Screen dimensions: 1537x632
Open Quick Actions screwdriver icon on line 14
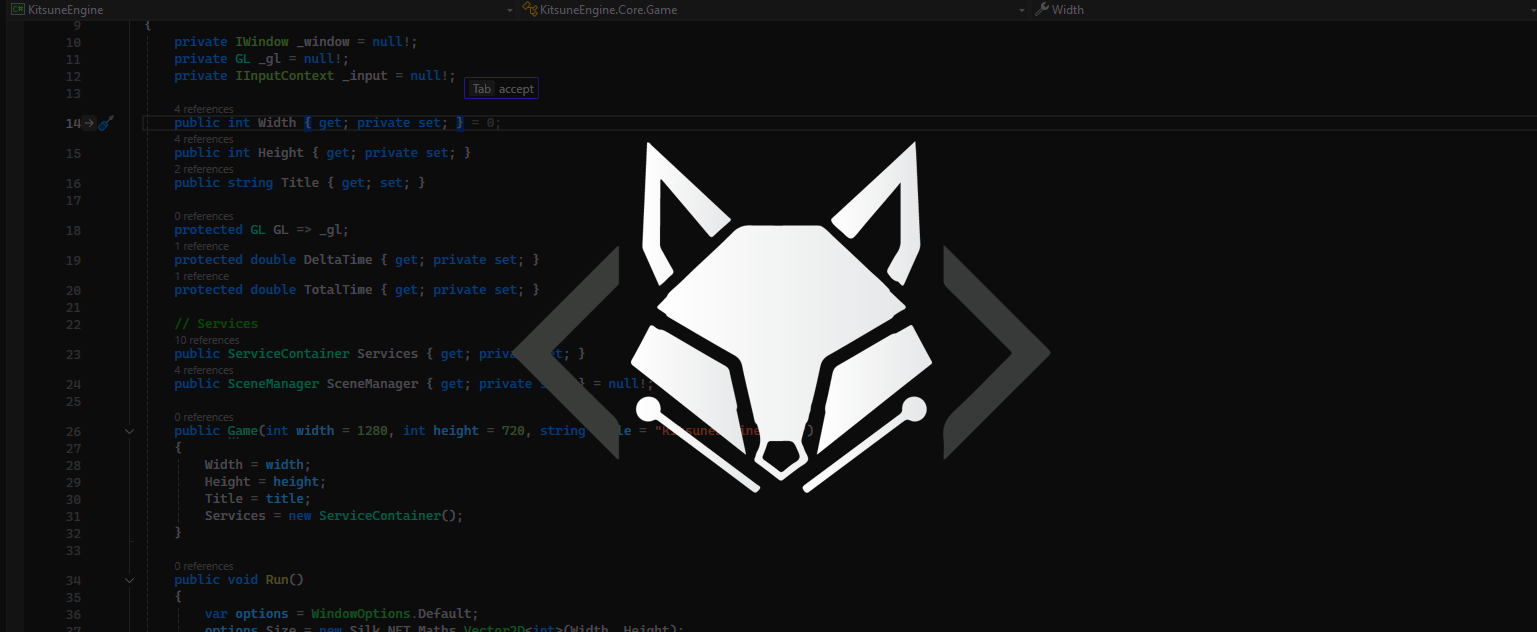pos(106,123)
